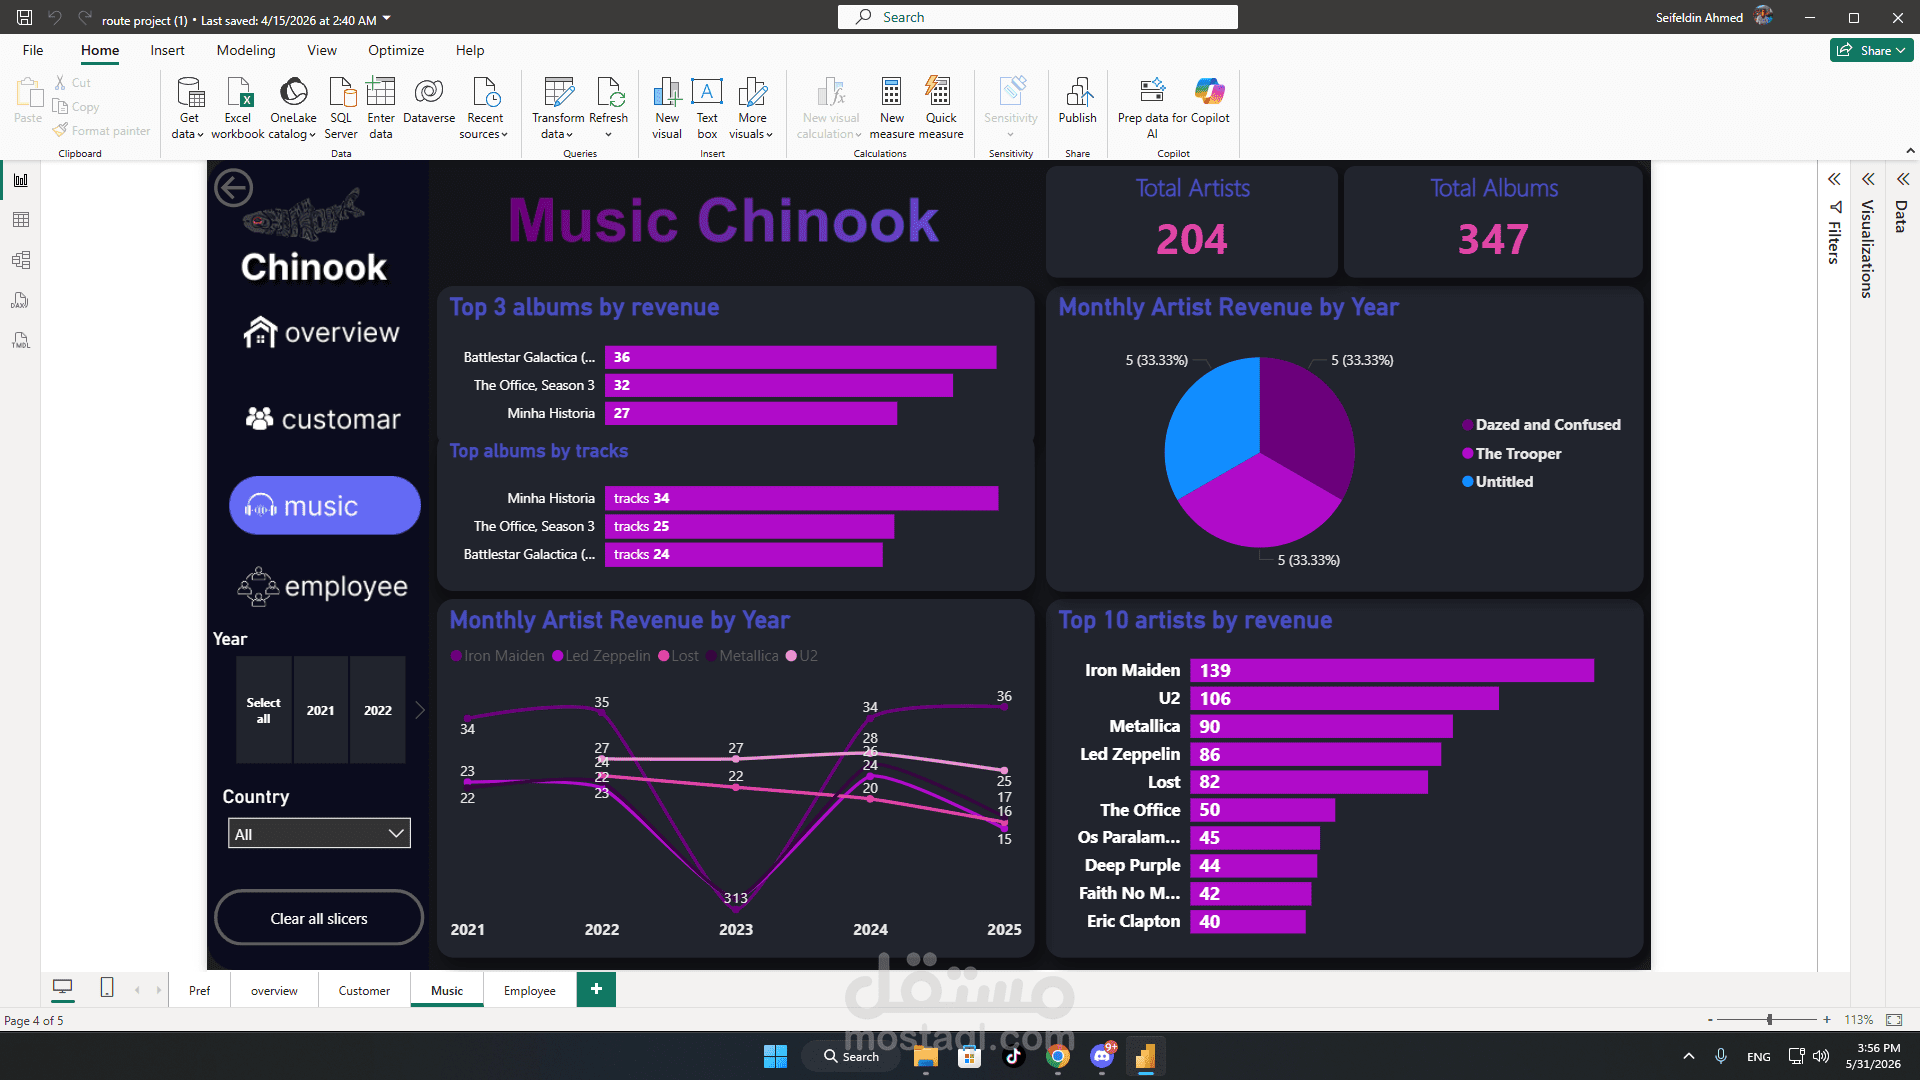Connect to SQL Server
1920x1080 pixels.
click(x=341, y=108)
